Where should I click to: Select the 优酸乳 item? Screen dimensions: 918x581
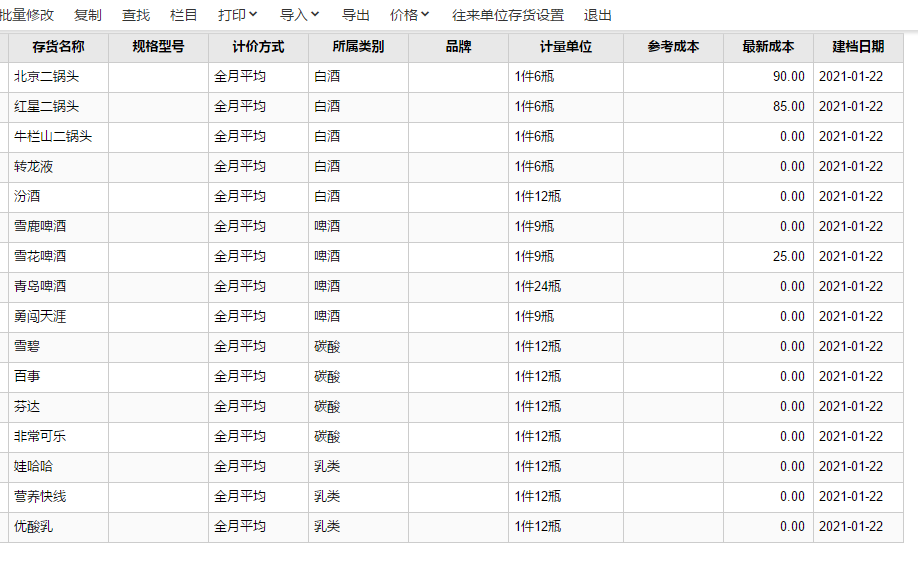(33, 527)
